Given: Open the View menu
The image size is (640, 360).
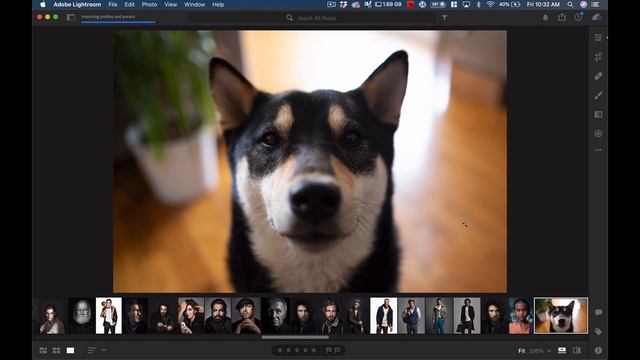Looking at the screenshot, I should pyautogui.click(x=171, y=4).
